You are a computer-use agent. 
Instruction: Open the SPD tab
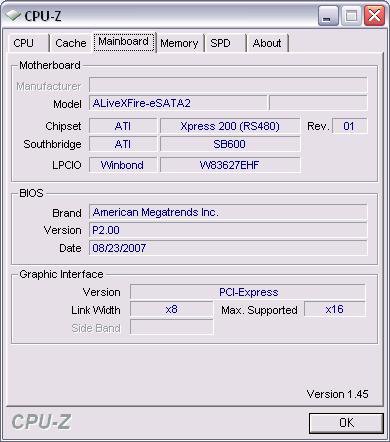[x=225, y=43]
